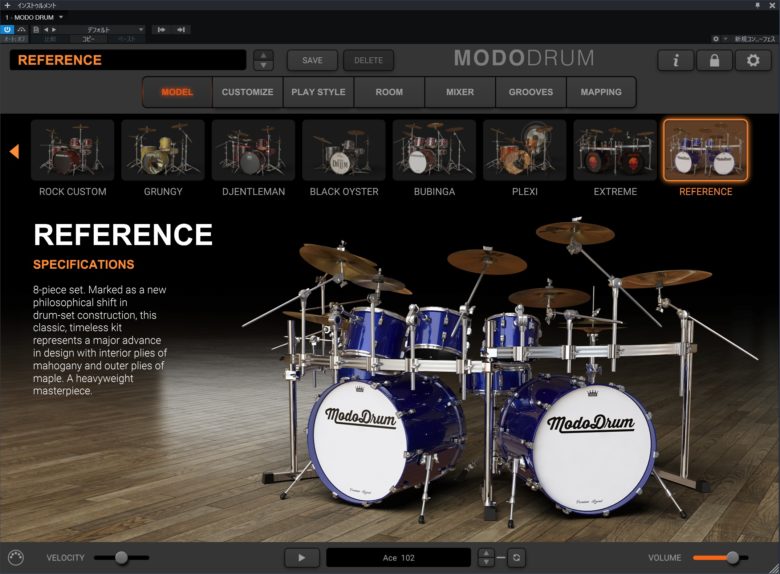Click the small gear icon in the host bar
Screen dimensions: 780x574
(x=715, y=39)
